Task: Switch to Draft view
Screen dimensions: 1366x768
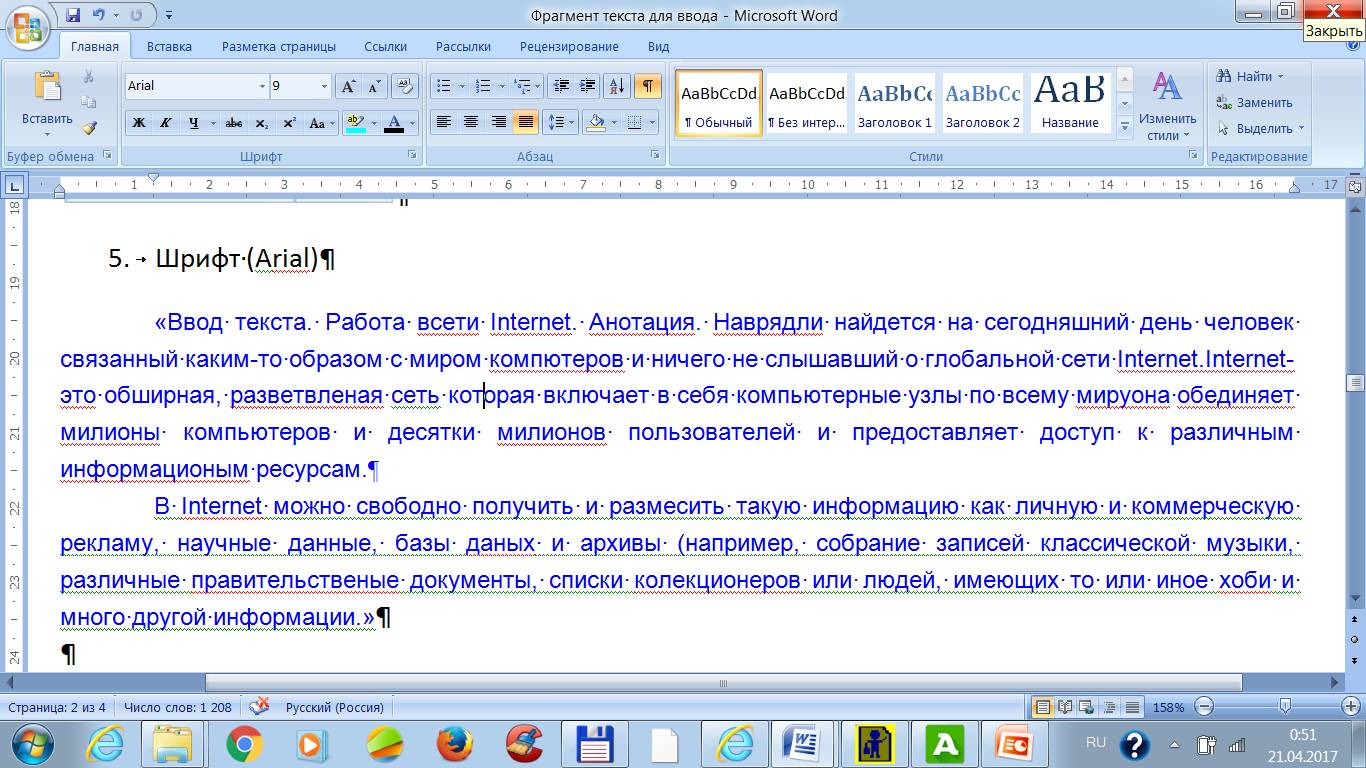Action: point(1132,707)
